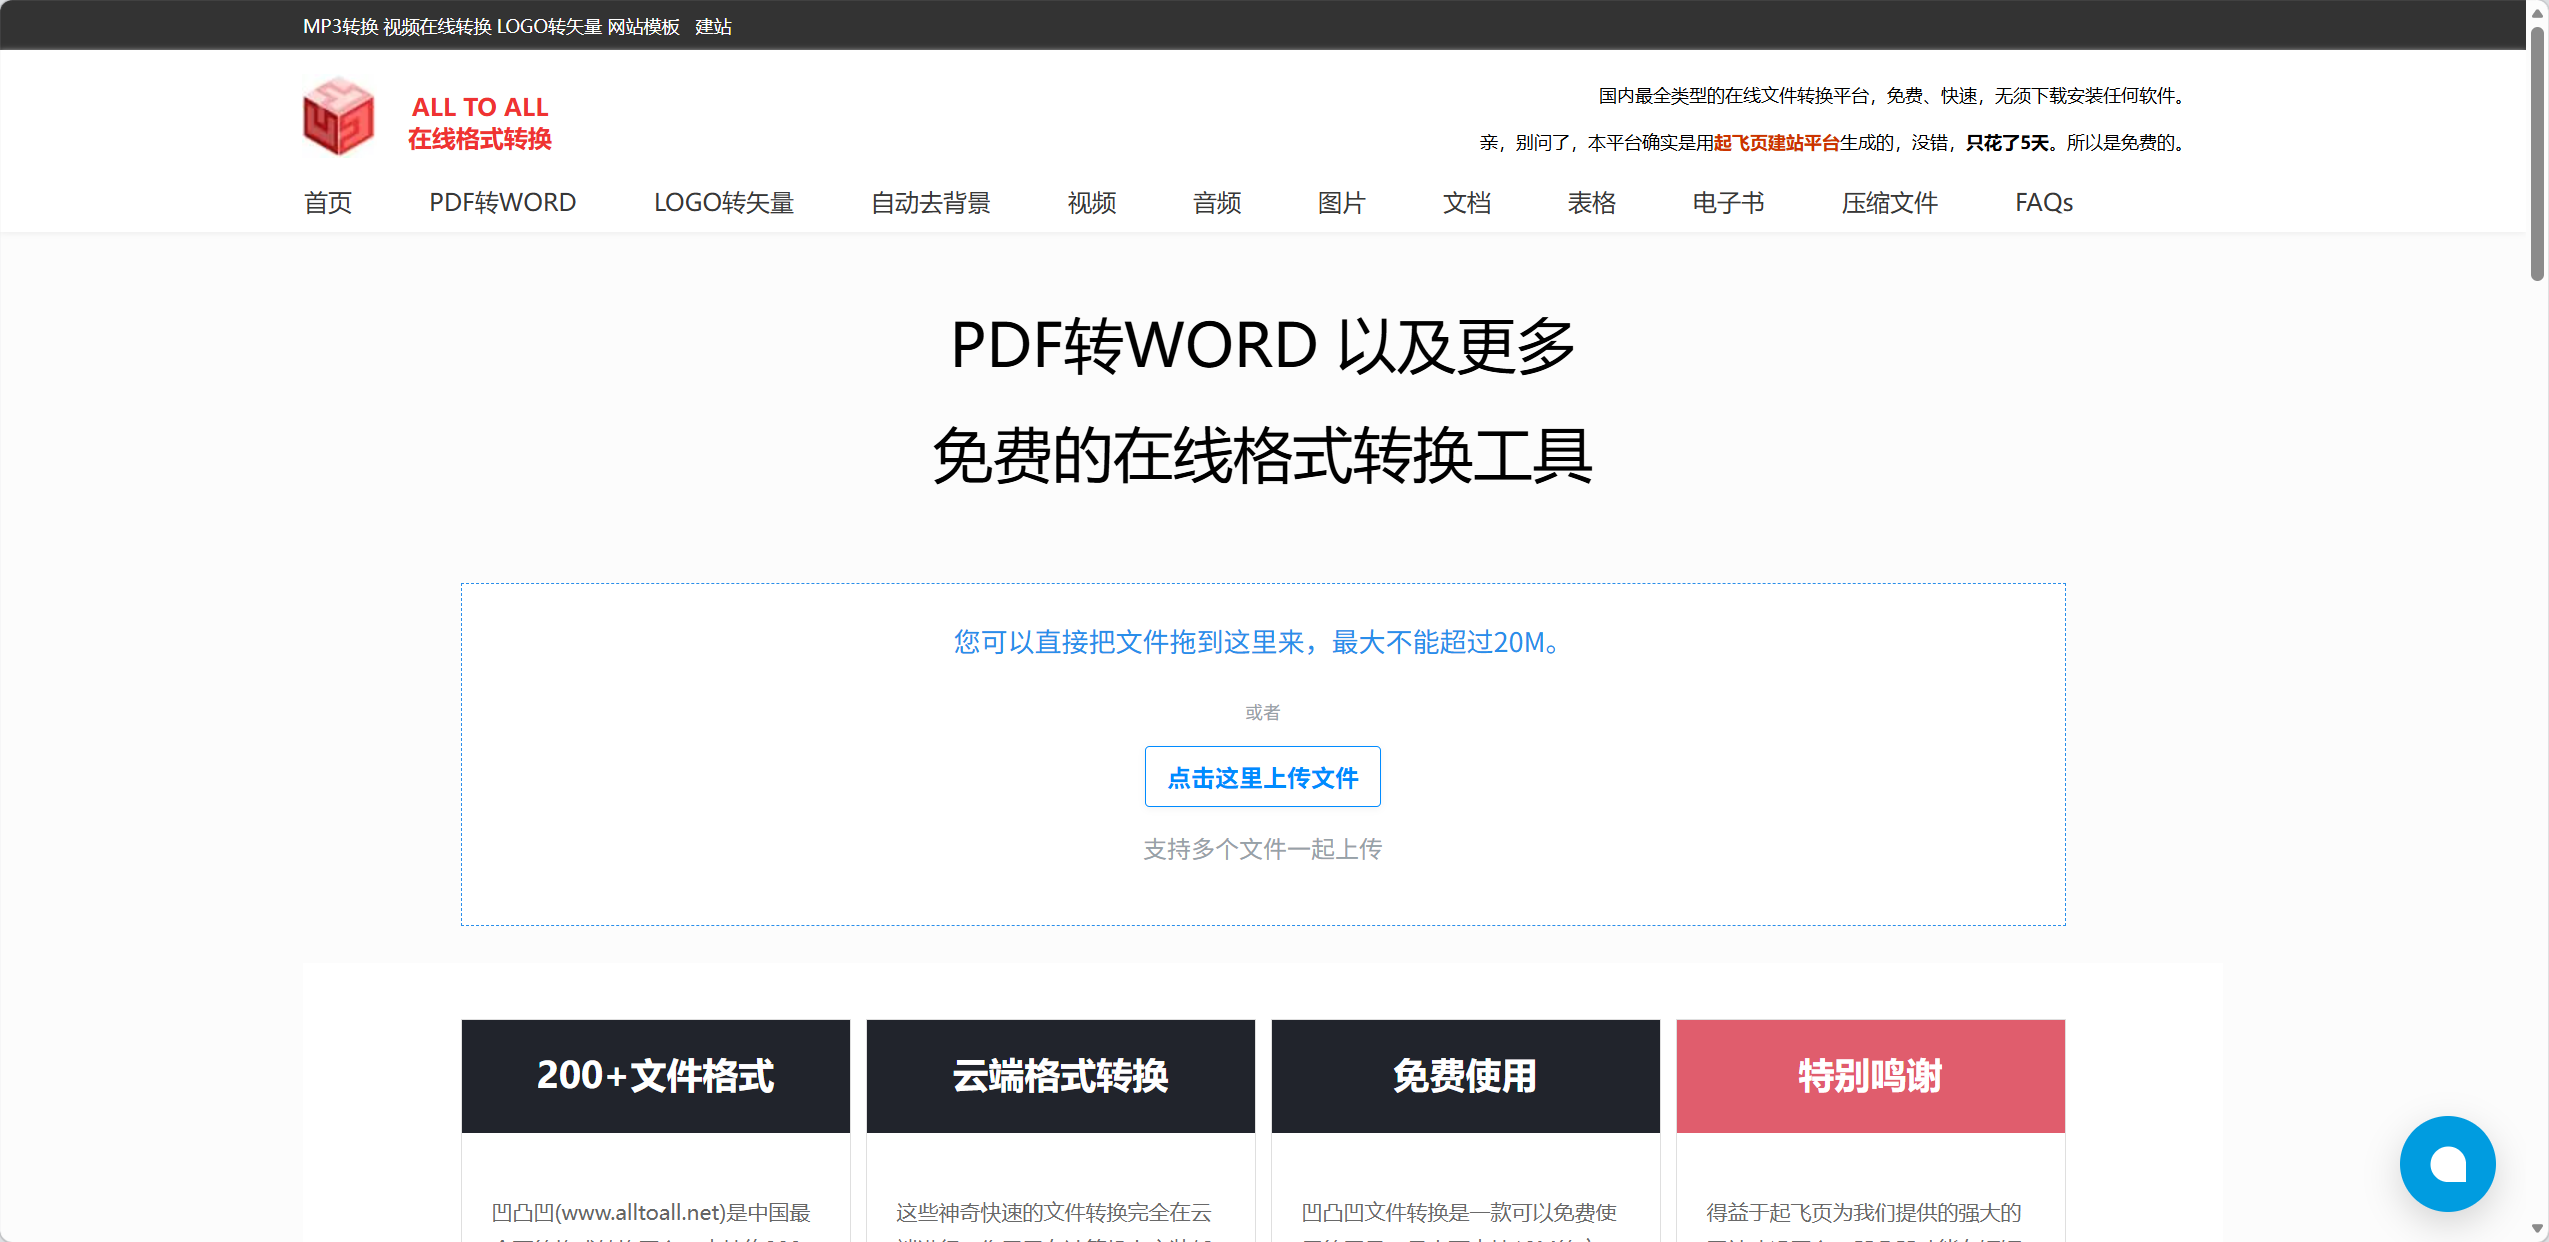Click the red cube site logo
The height and width of the screenshot is (1242, 2549).
(x=339, y=116)
